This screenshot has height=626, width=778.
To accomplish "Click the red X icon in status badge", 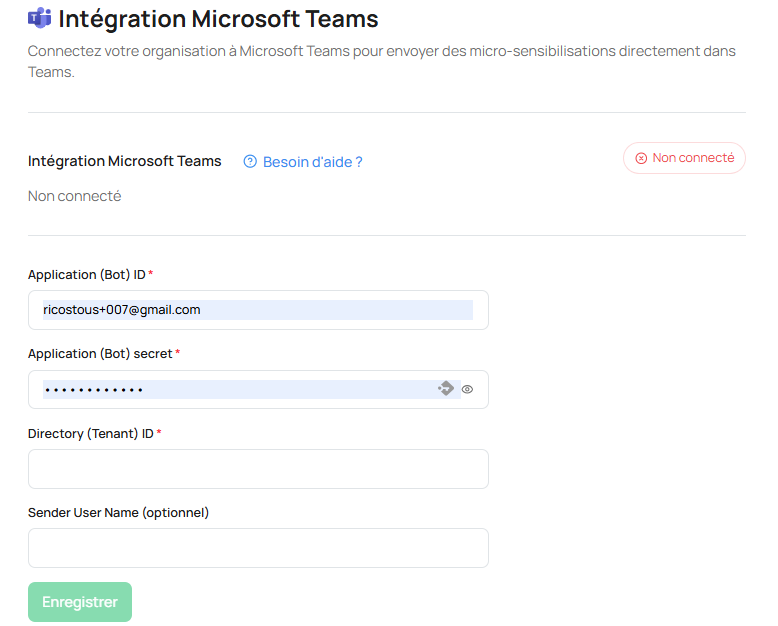I will coord(641,158).
